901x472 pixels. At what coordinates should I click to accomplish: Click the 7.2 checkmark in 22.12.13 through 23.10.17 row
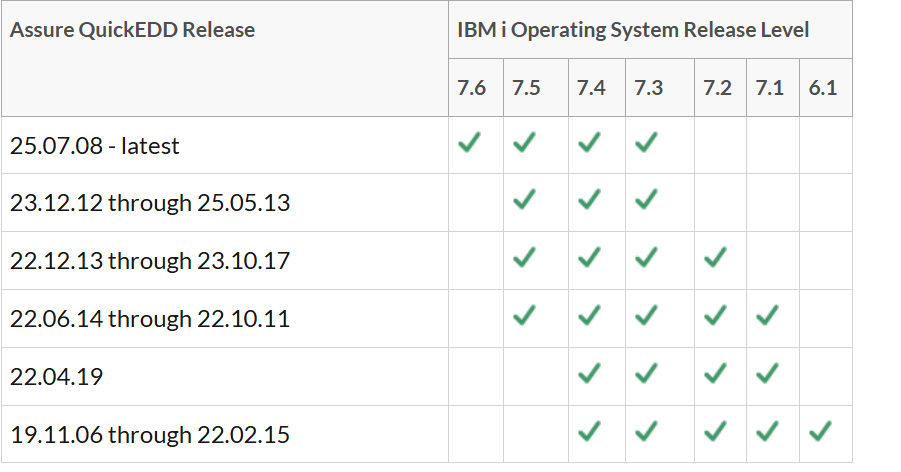coord(715,257)
